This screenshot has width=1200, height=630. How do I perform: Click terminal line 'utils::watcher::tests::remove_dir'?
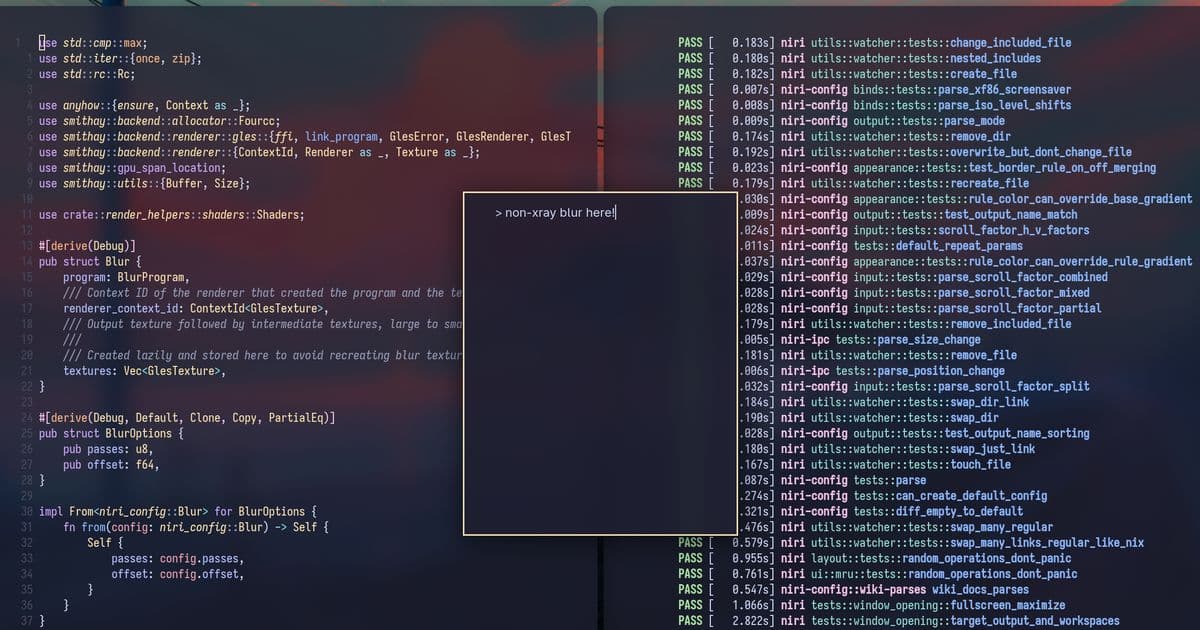tap(911, 137)
